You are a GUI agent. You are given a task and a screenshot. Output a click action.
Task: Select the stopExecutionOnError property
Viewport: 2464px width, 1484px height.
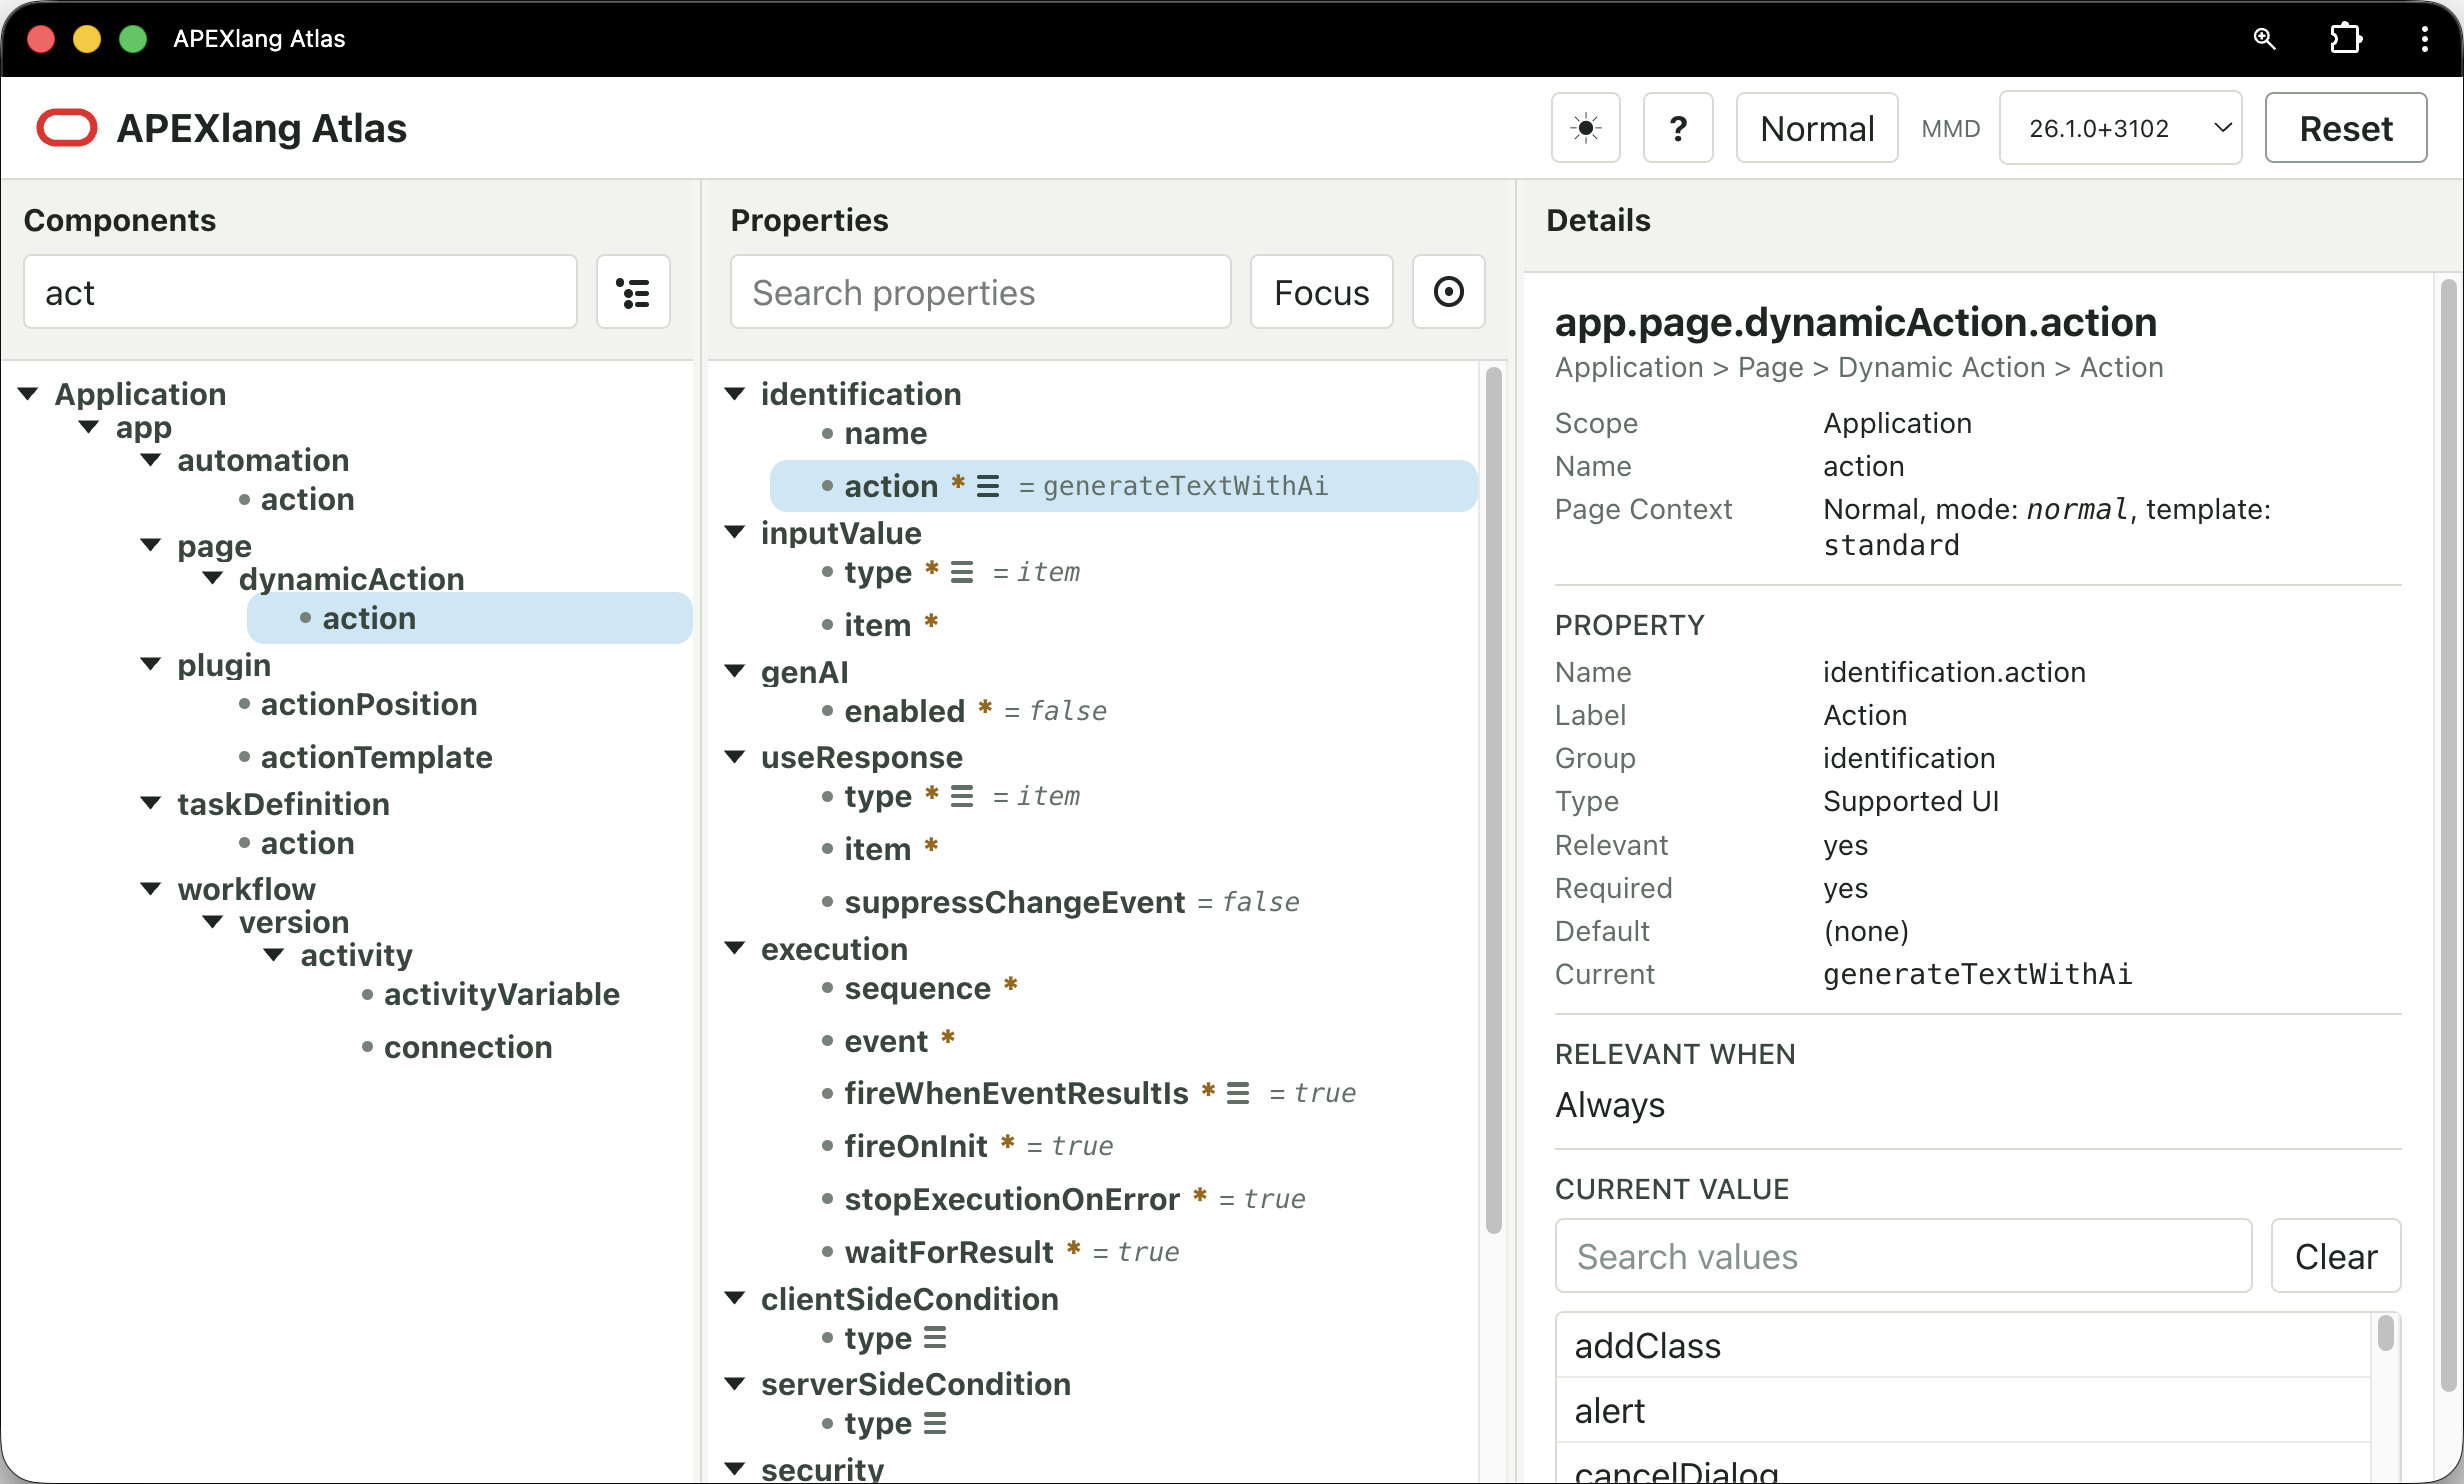coord(1012,1199)
